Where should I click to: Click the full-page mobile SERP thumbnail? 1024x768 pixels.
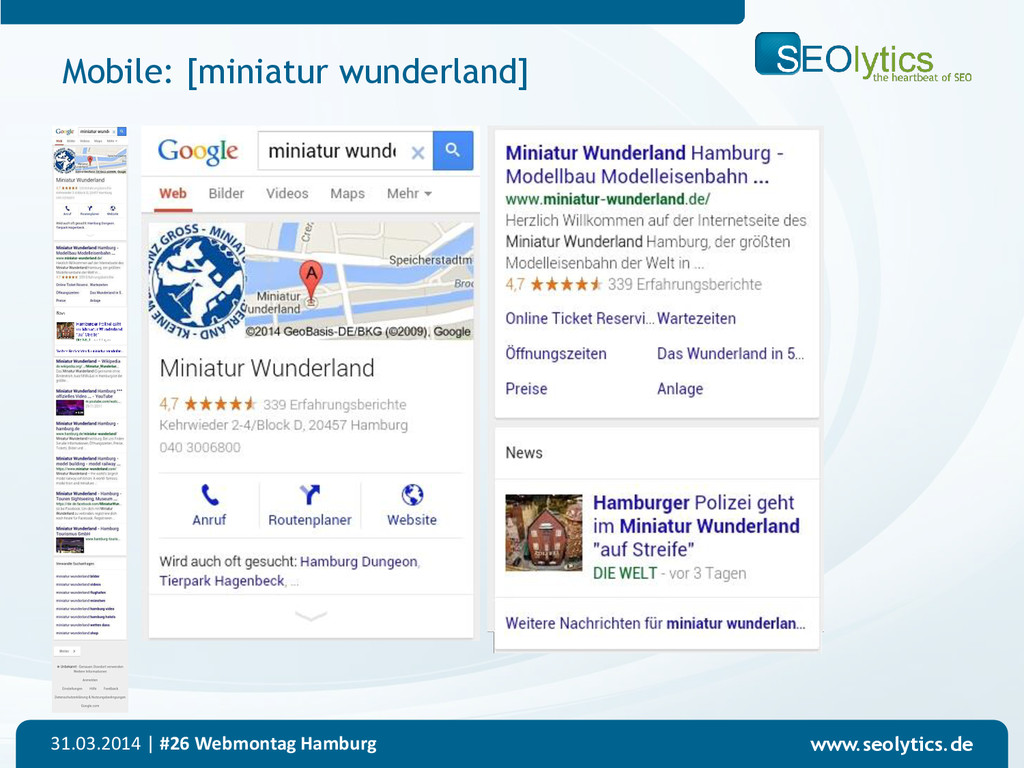(90, 418)
